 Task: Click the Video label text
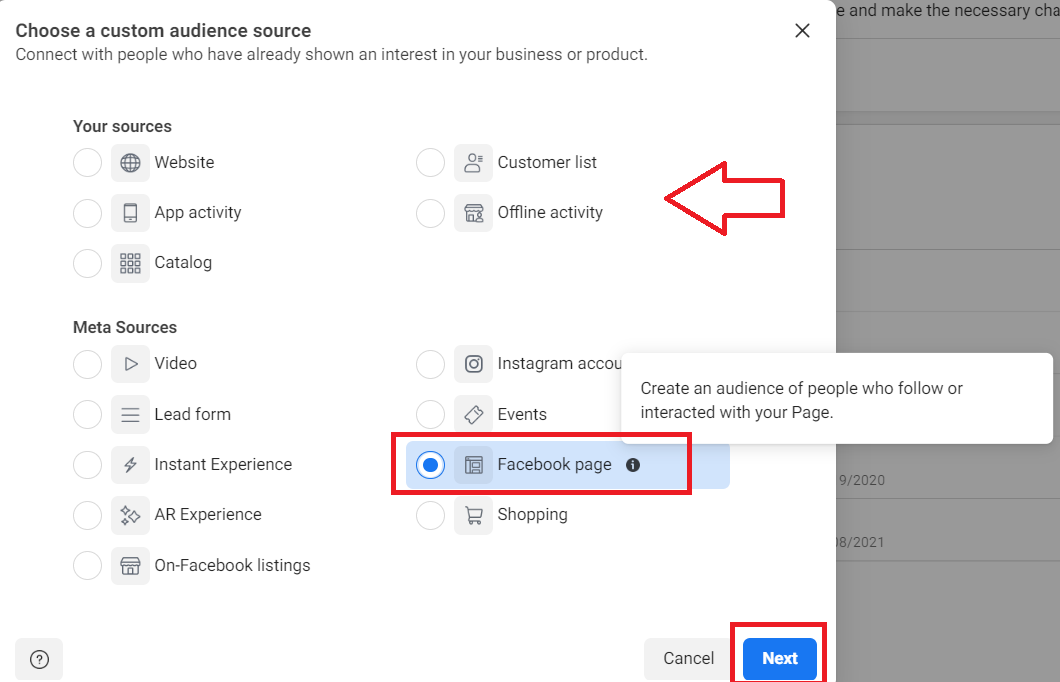pos(175,363)
